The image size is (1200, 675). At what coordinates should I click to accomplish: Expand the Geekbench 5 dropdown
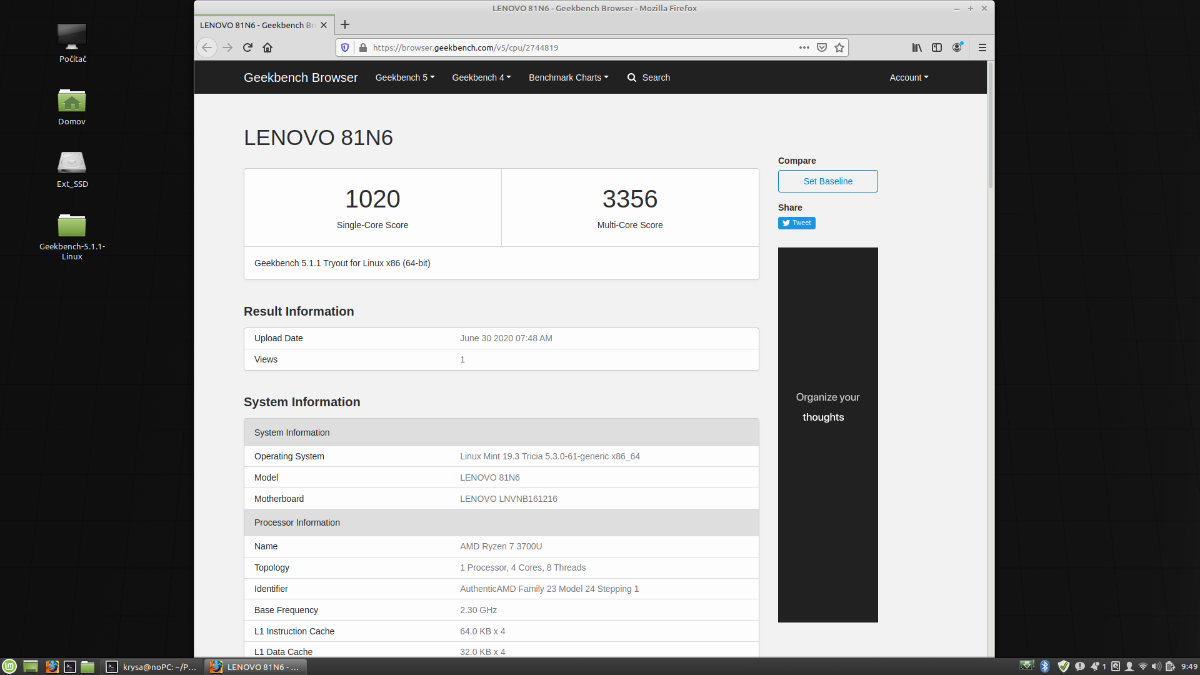coord(404,78)
